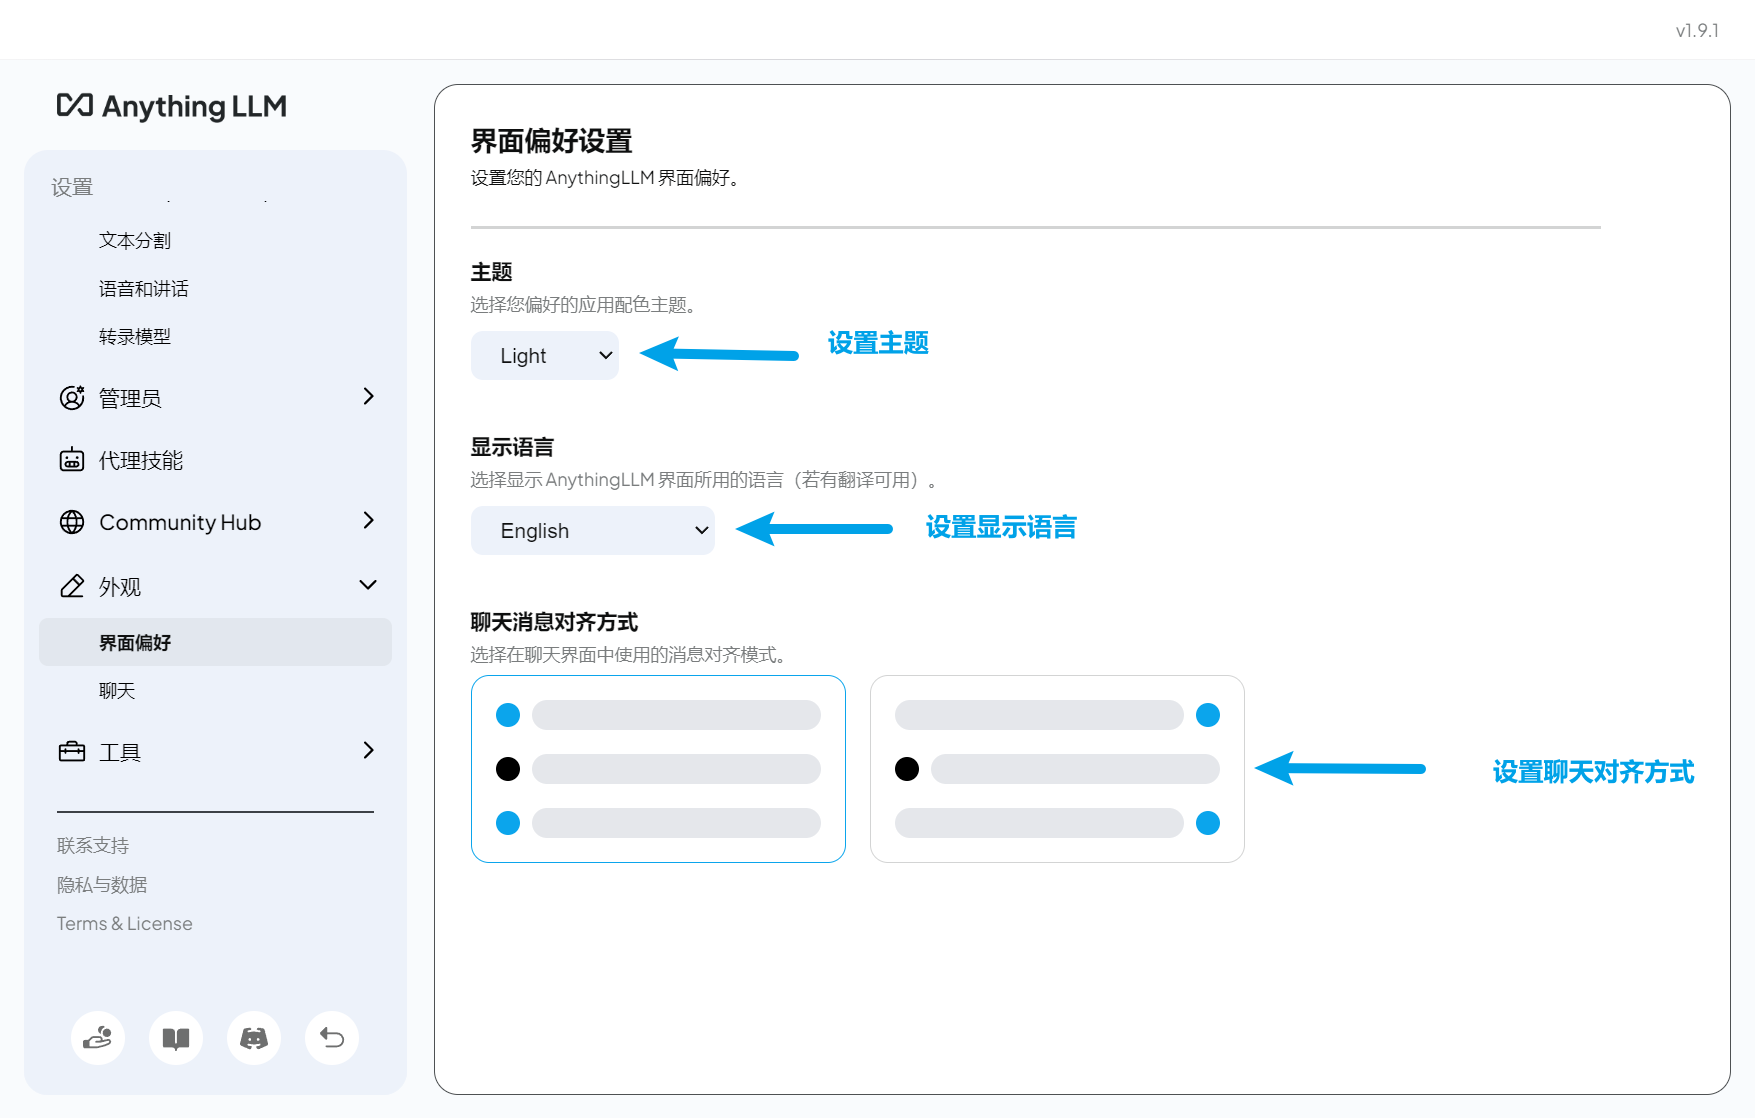Image resolution: width=1755 pixels, height=1118 pixels.
Task: Click the 管理员 user icon
Action: pyautogui.click(x=72, y=398)
